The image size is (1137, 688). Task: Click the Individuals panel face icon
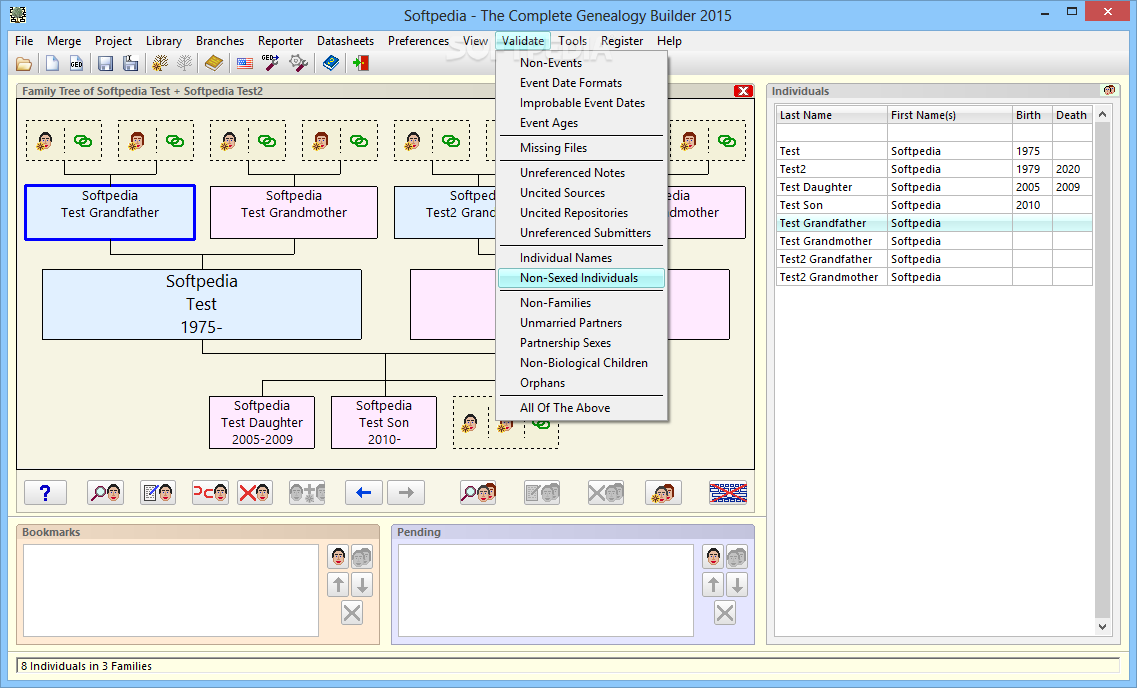pos(1109,91)
